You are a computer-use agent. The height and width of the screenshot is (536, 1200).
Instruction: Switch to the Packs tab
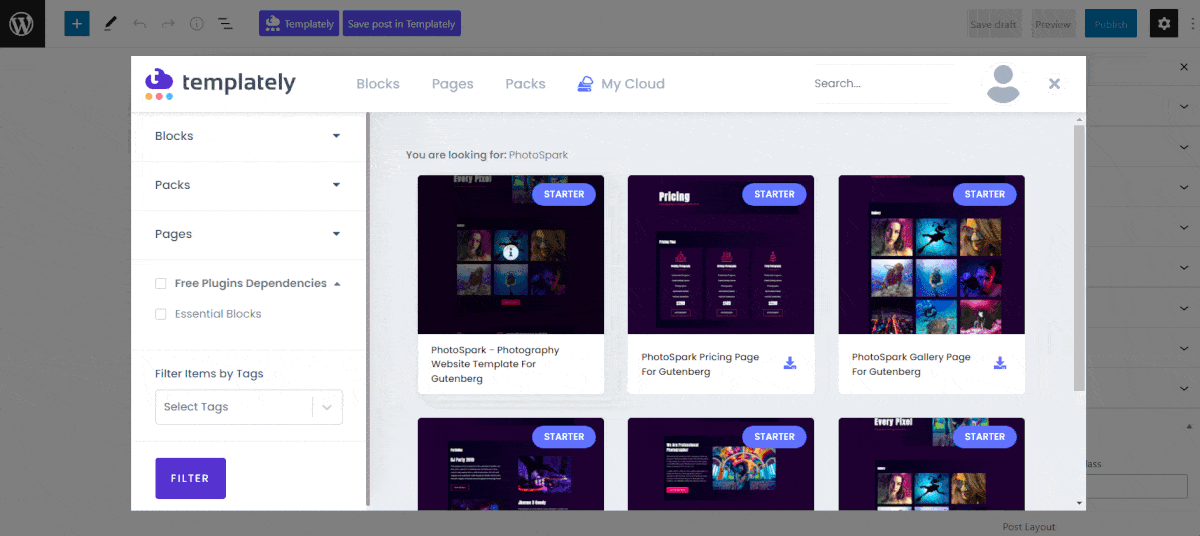(526, 84)
